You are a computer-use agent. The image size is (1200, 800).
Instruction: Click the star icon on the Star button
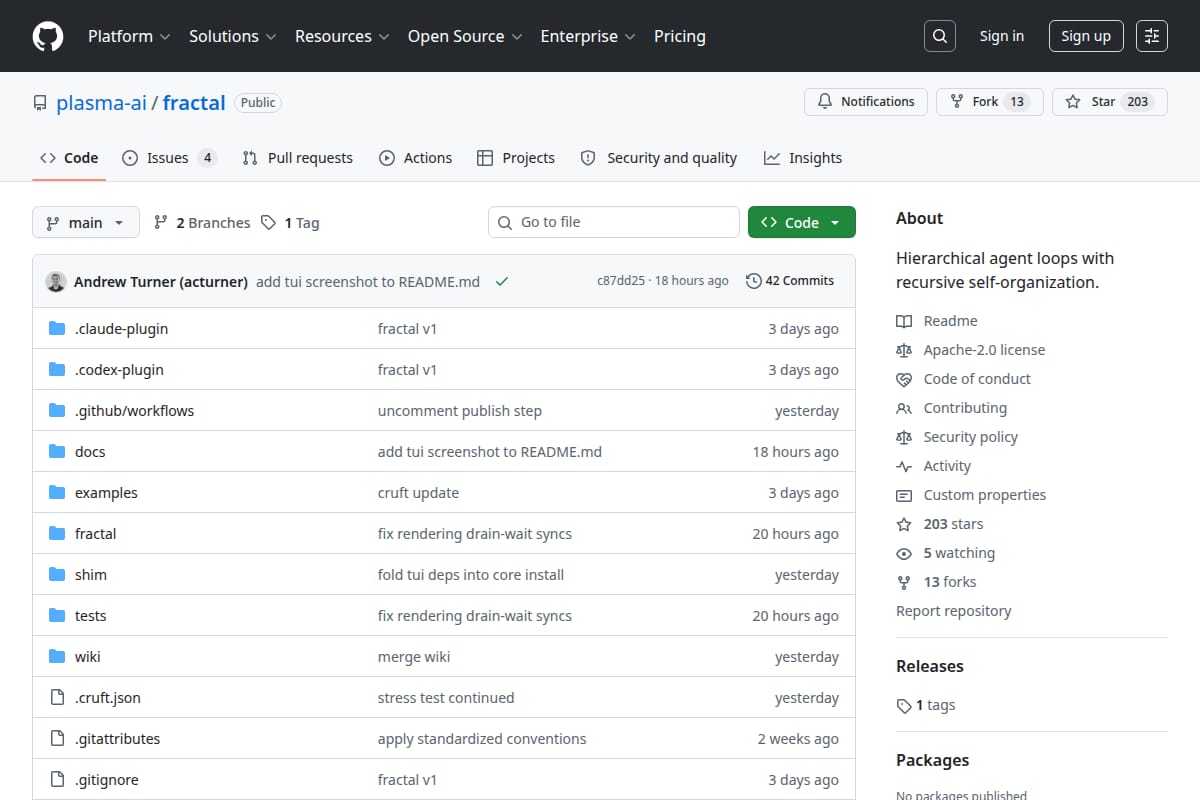pos(1073,102)
